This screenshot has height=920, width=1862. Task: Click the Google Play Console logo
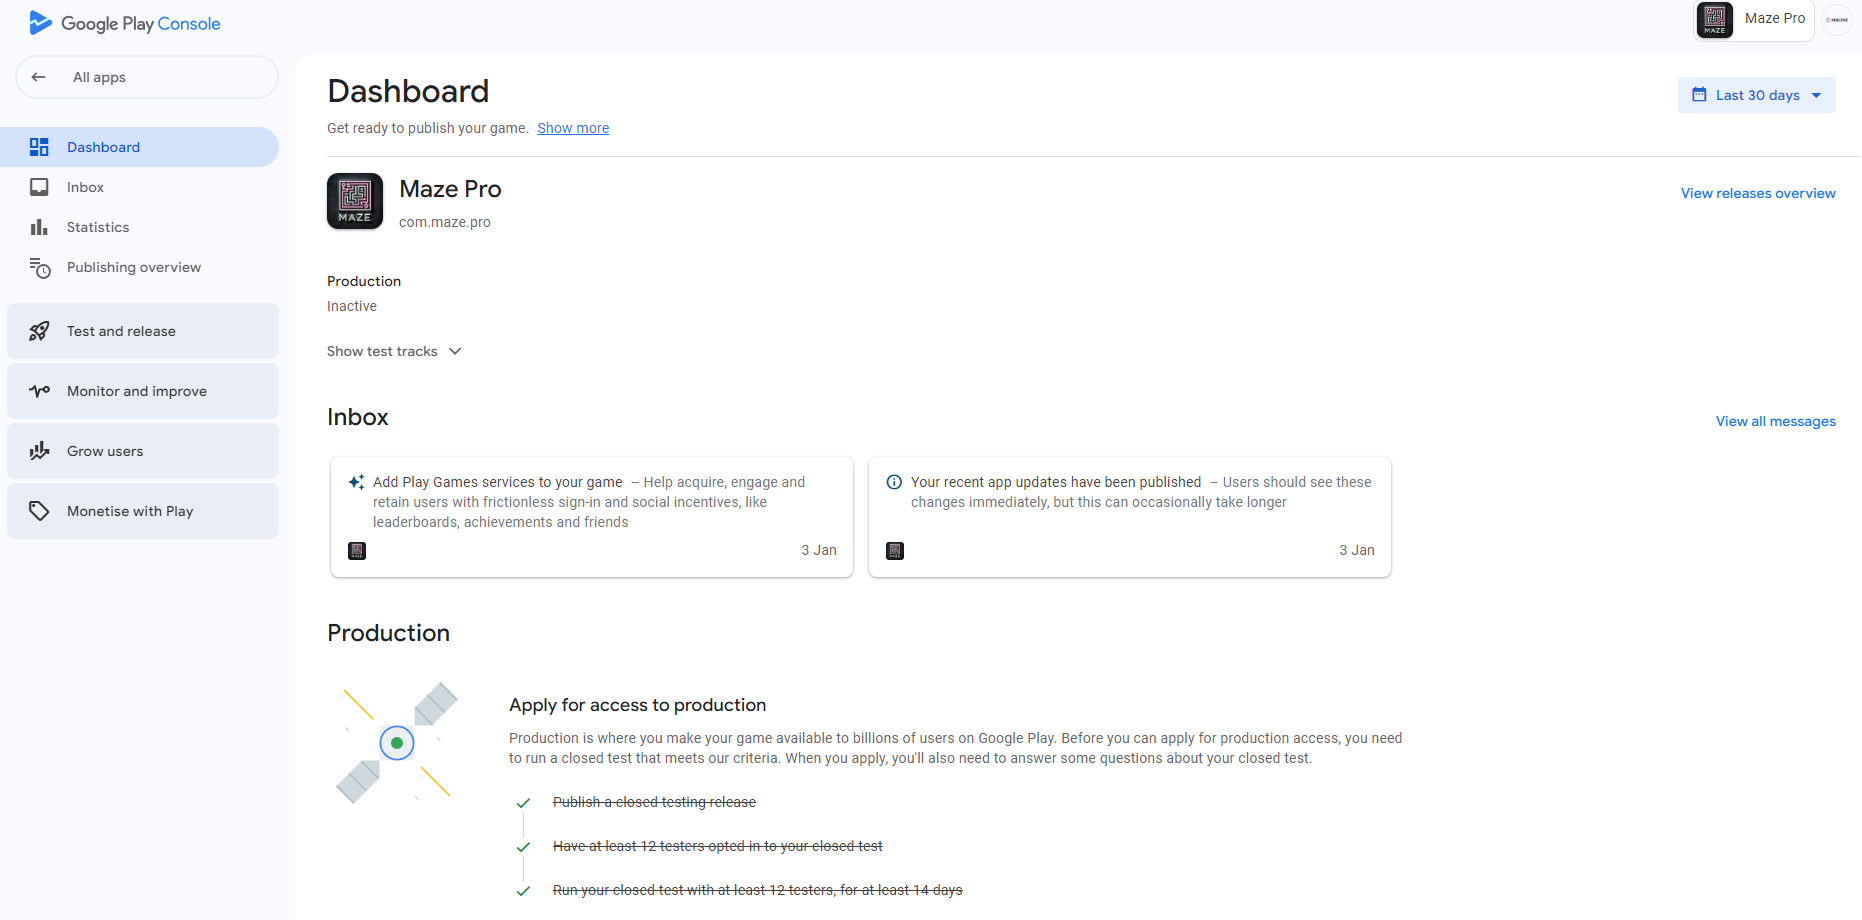tap(125, 23)
